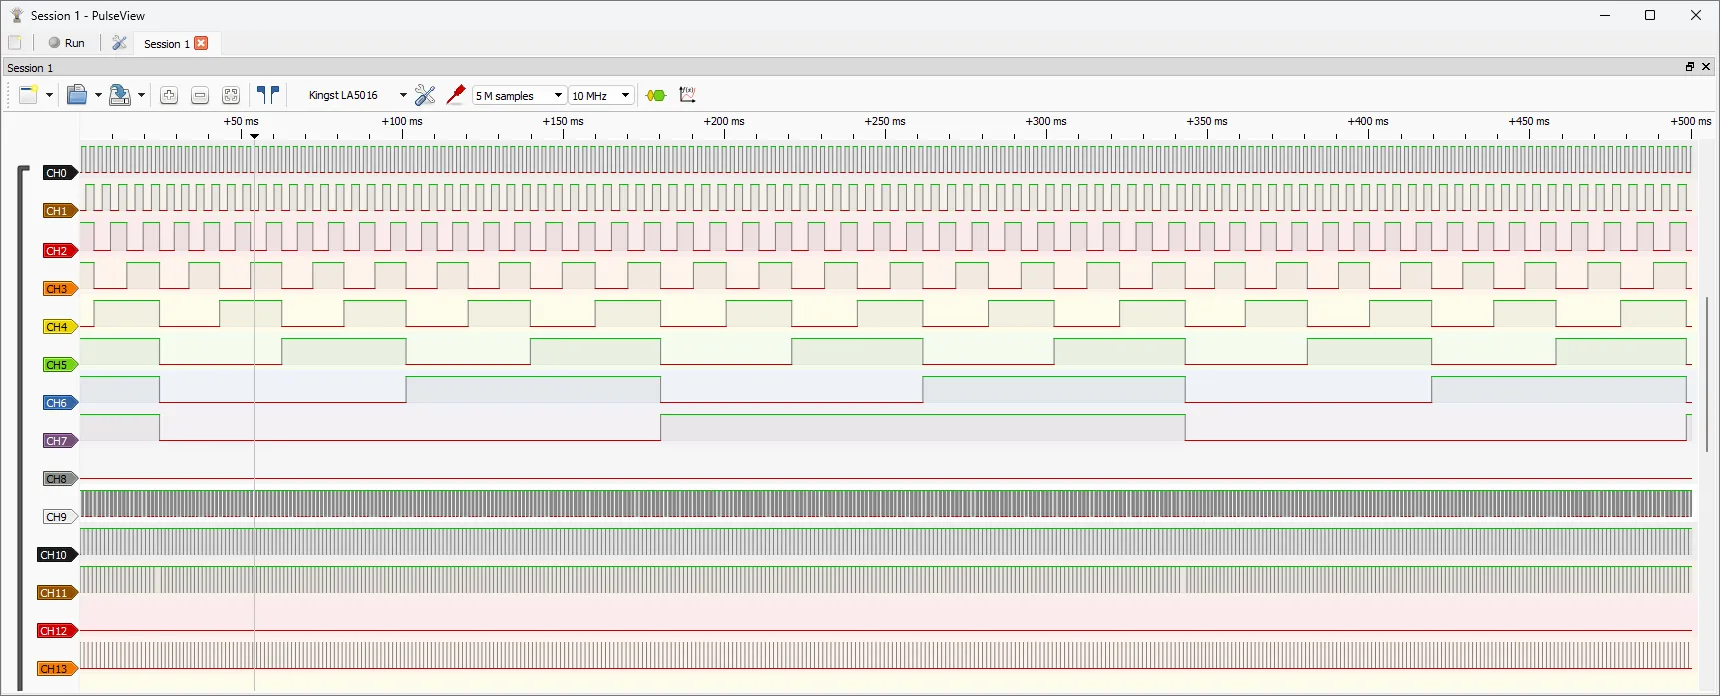Expand the 10 MHz sample rate dropdown
The height and width of the screenshot is (696, 1720).
(x=600, y=96)
